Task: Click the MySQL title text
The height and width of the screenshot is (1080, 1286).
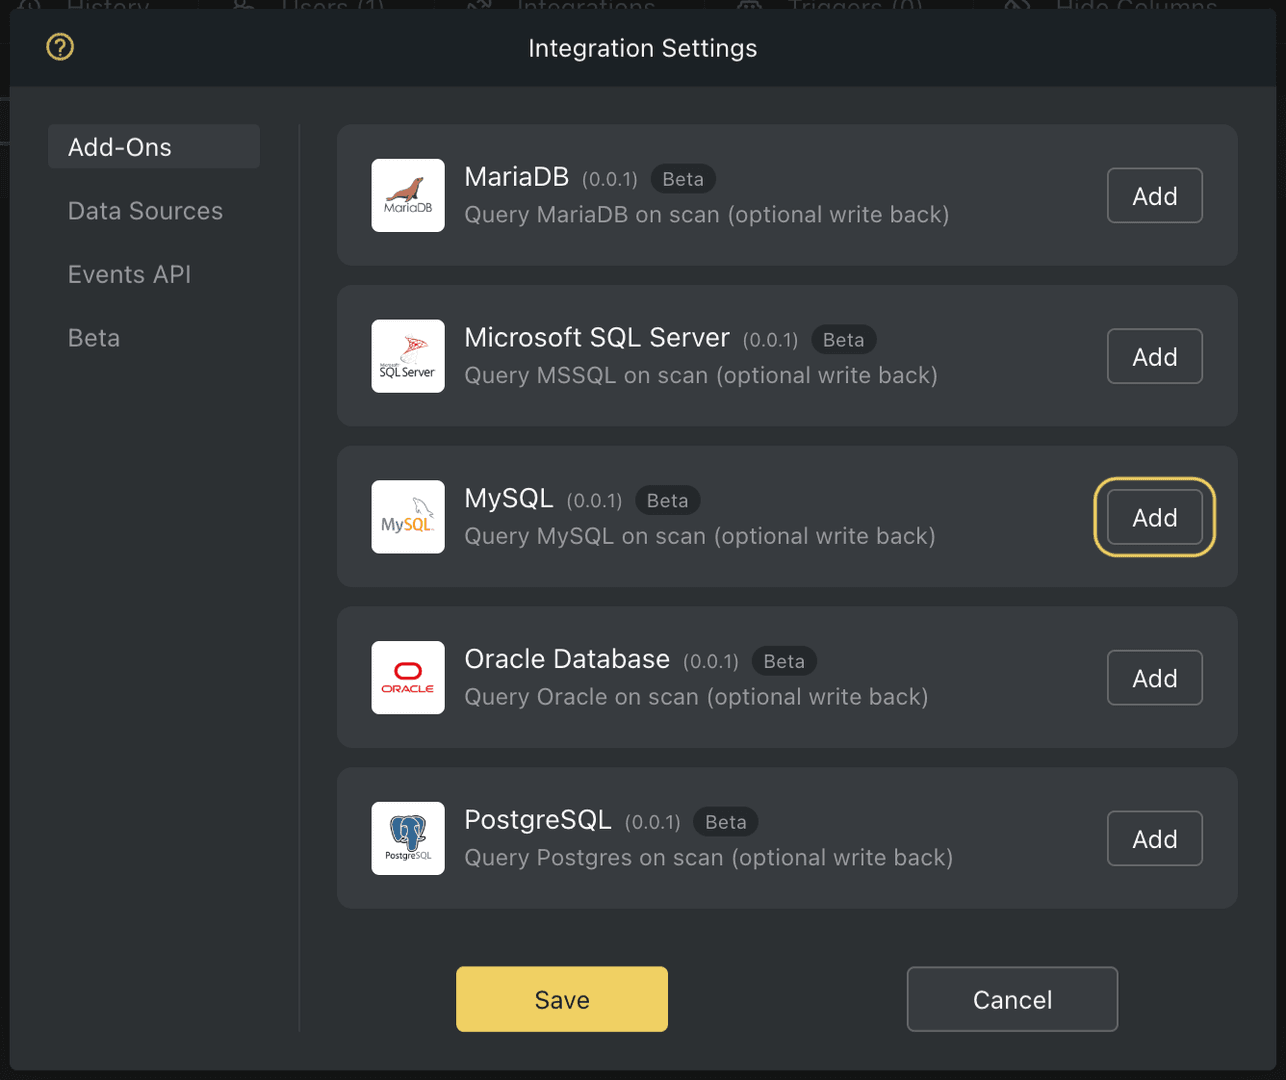Action: (x=509, y=499)
